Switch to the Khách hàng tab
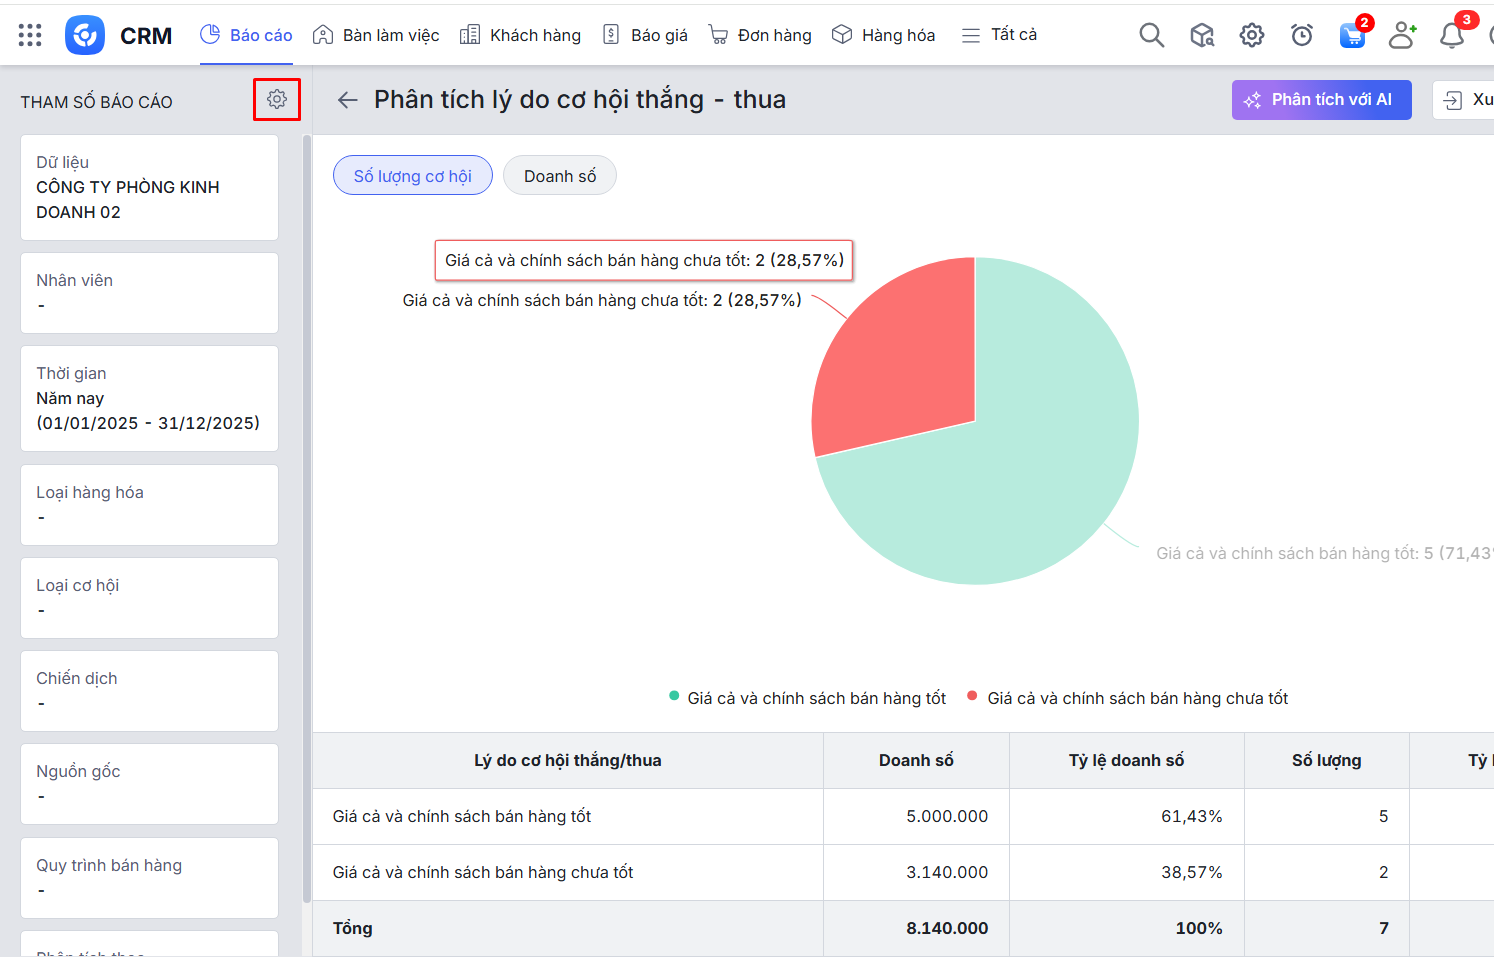This screenshot has height=957, width=1494. coord(520,35)
